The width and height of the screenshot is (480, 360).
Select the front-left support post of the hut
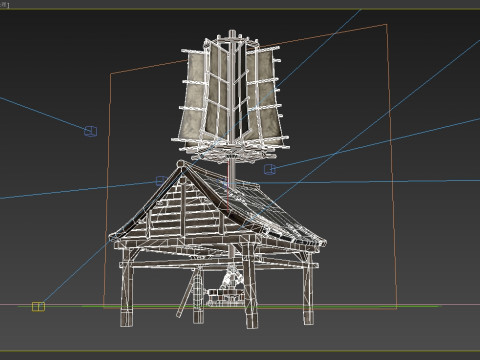(x=127, y=287)
